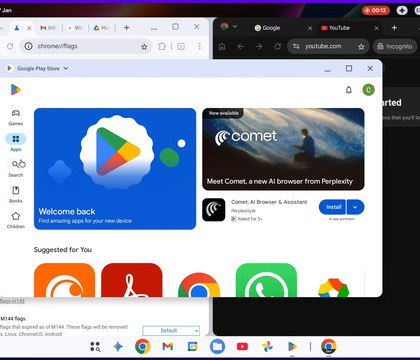Go back in Incognito window

(241, 47)
